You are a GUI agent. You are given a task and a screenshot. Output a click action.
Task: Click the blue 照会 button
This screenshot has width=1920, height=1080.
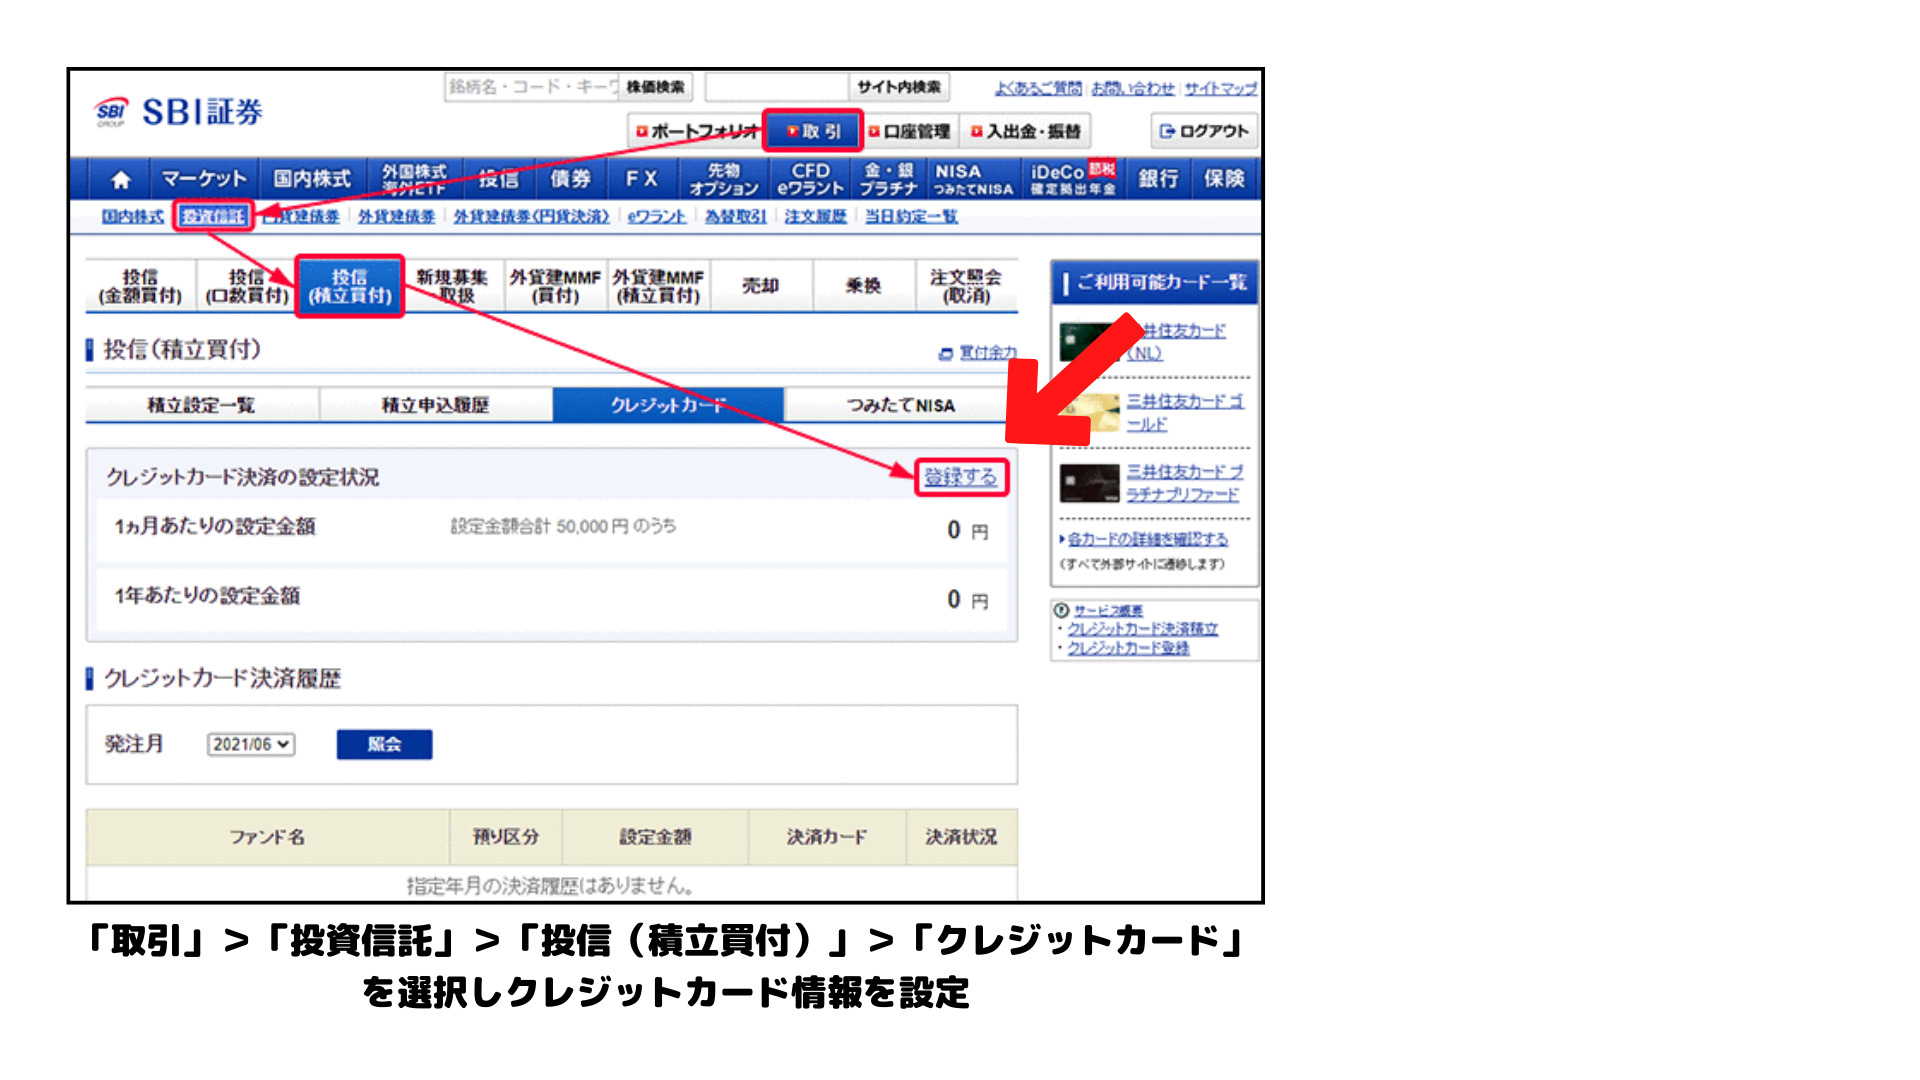pyautogui.click(x=384, y=745)
